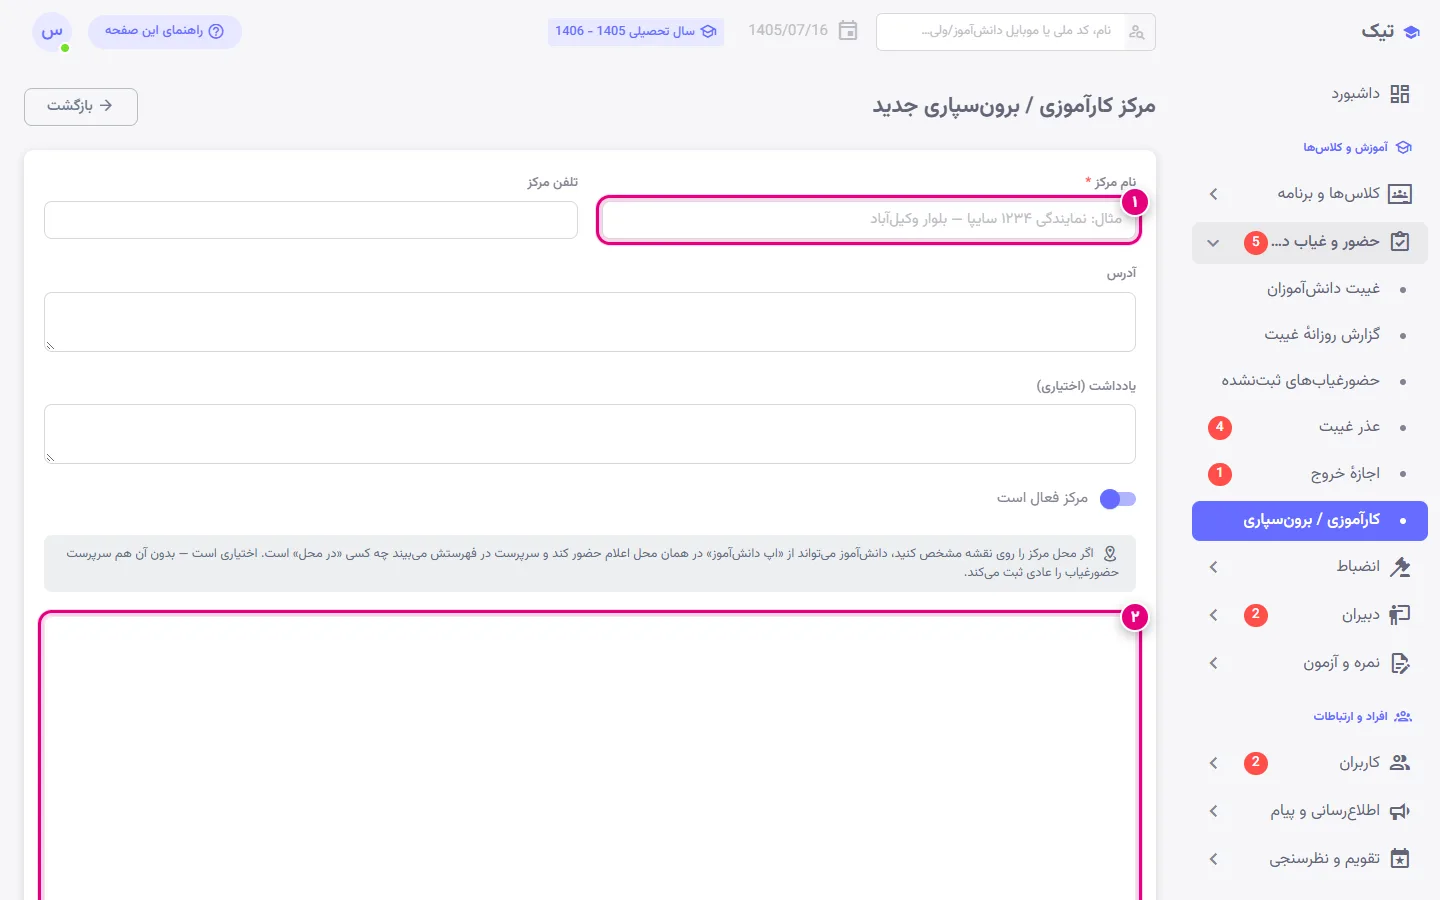
Task: Toggle the مرکز فعال است switch
Action: 1117,499
